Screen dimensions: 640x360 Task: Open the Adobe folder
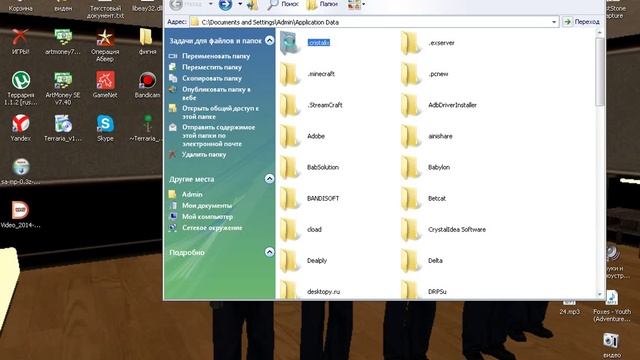pos(302,136)
